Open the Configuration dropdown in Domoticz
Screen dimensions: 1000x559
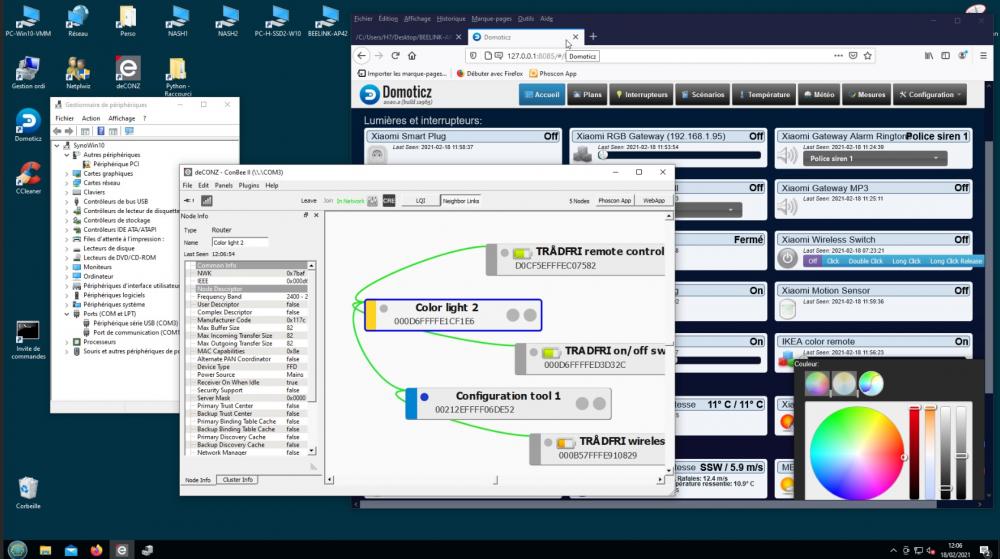coord(930,94)
